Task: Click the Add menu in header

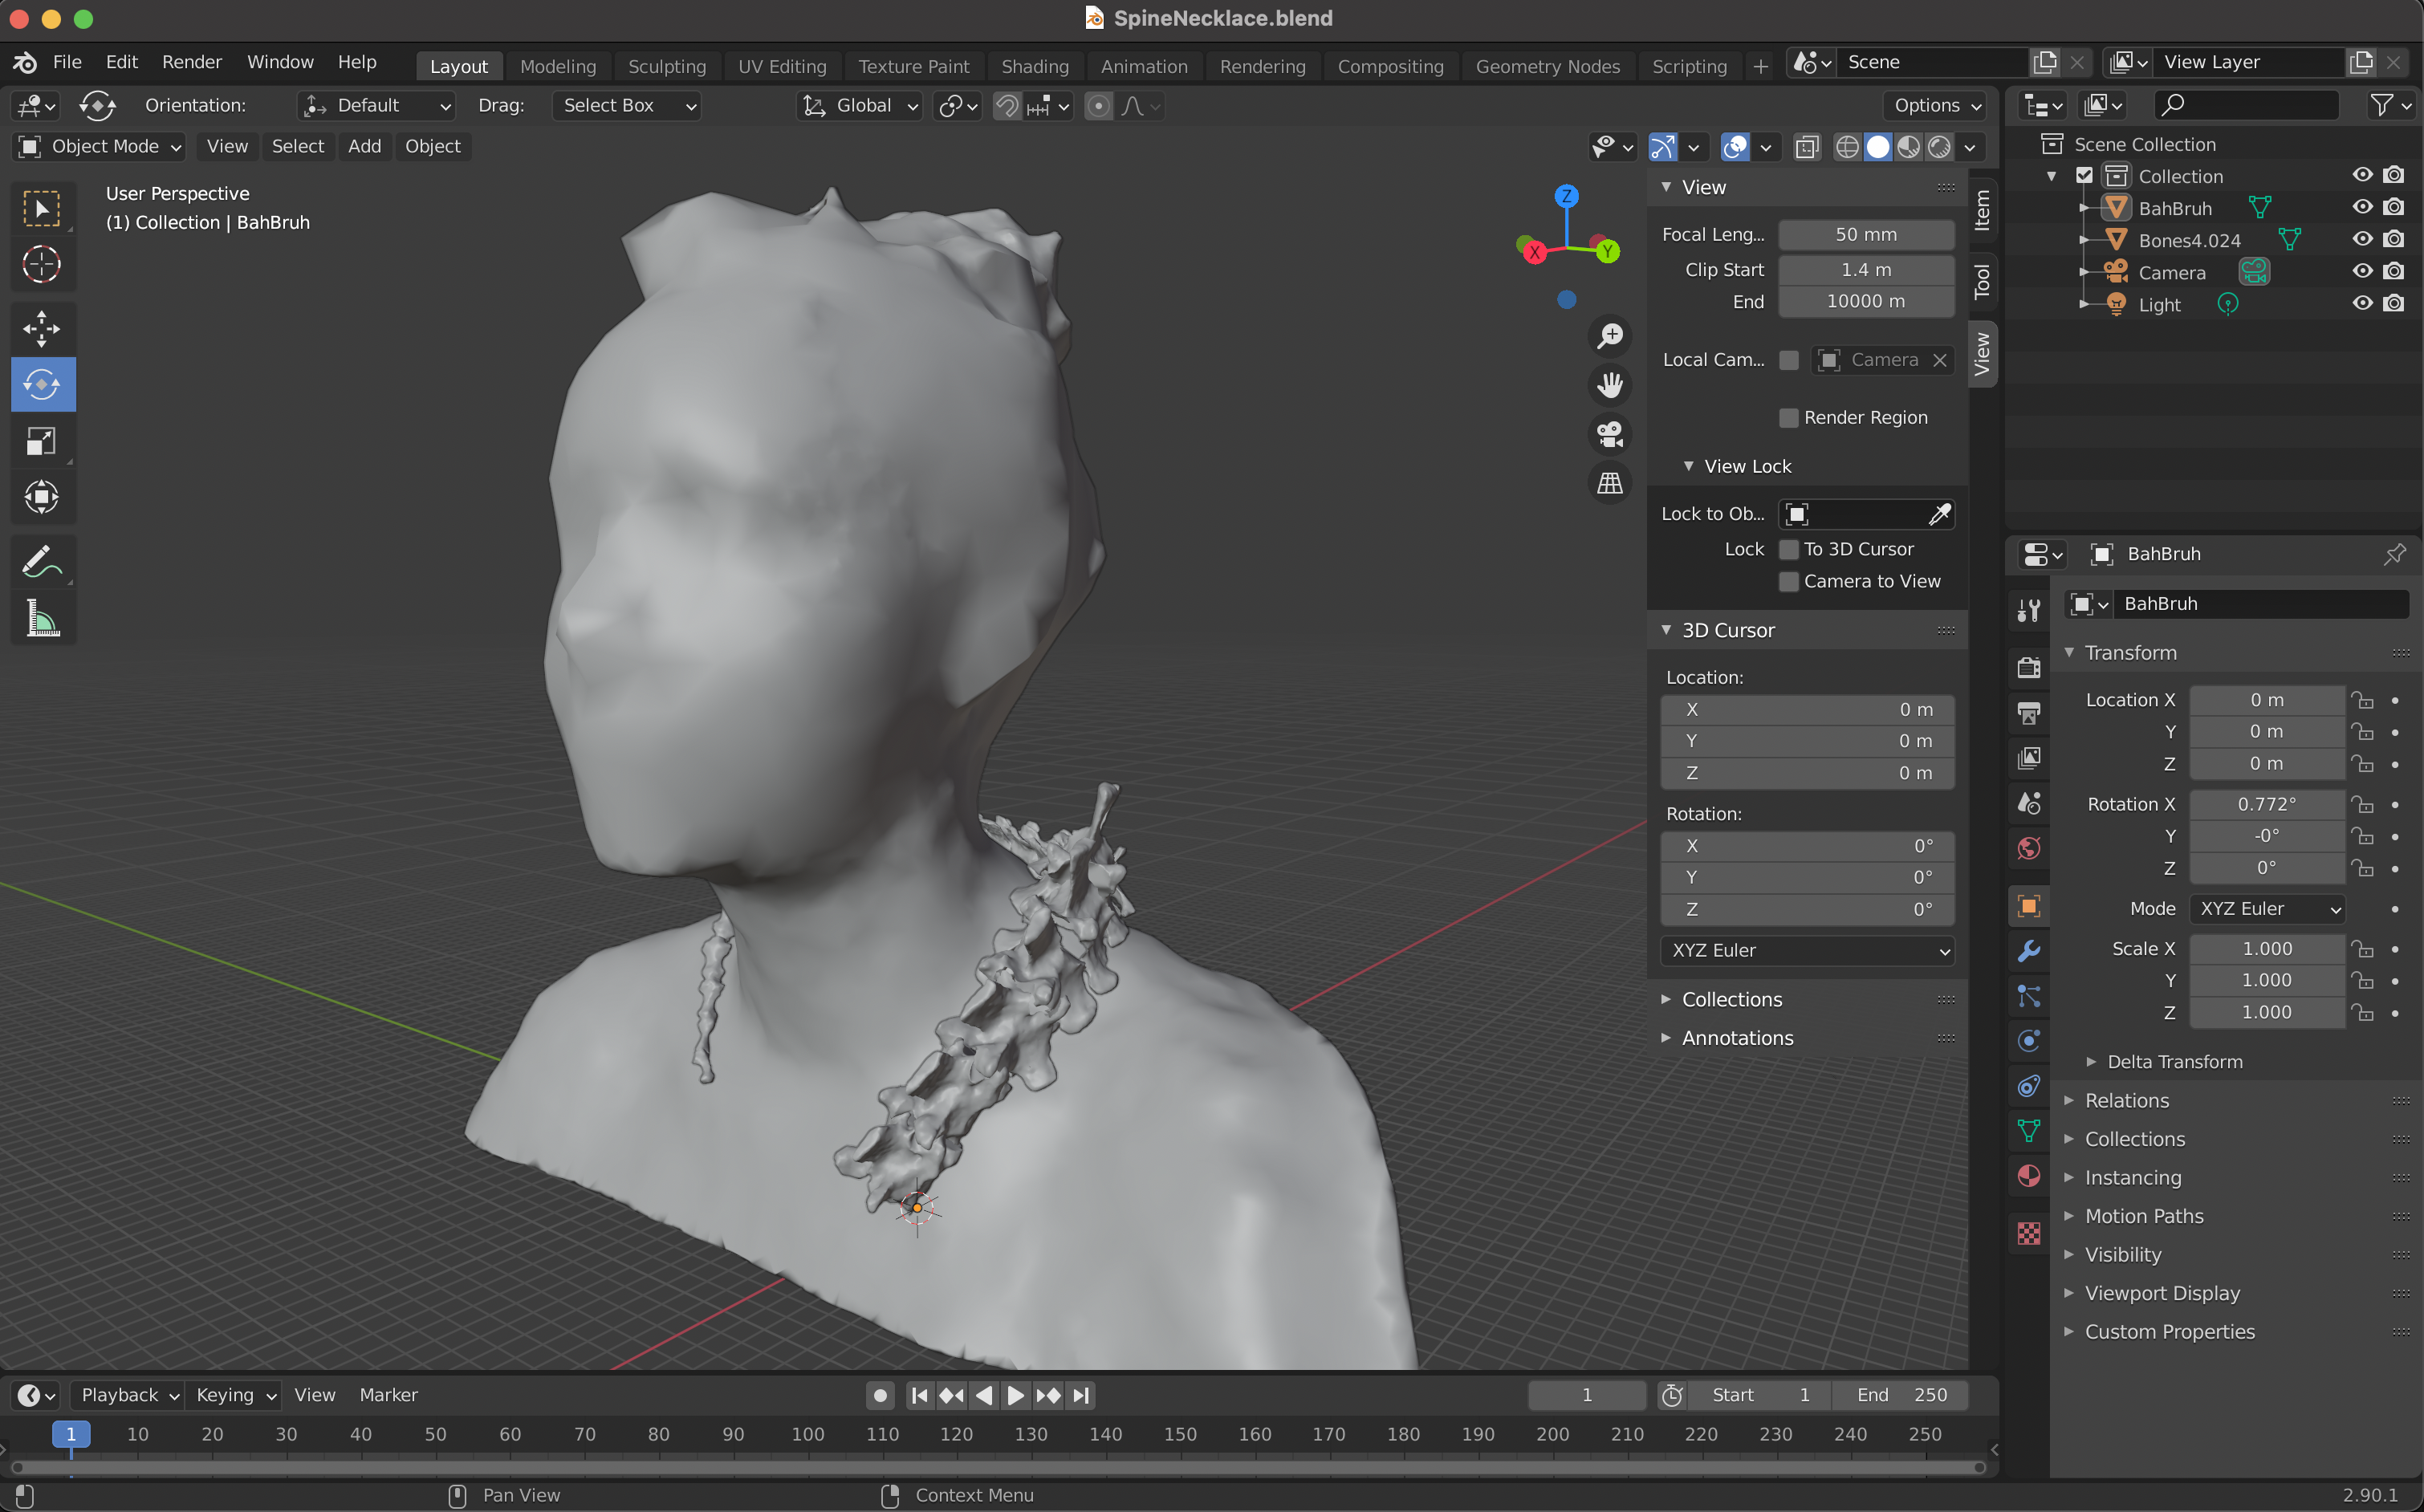Action: [x=362, y=144]
